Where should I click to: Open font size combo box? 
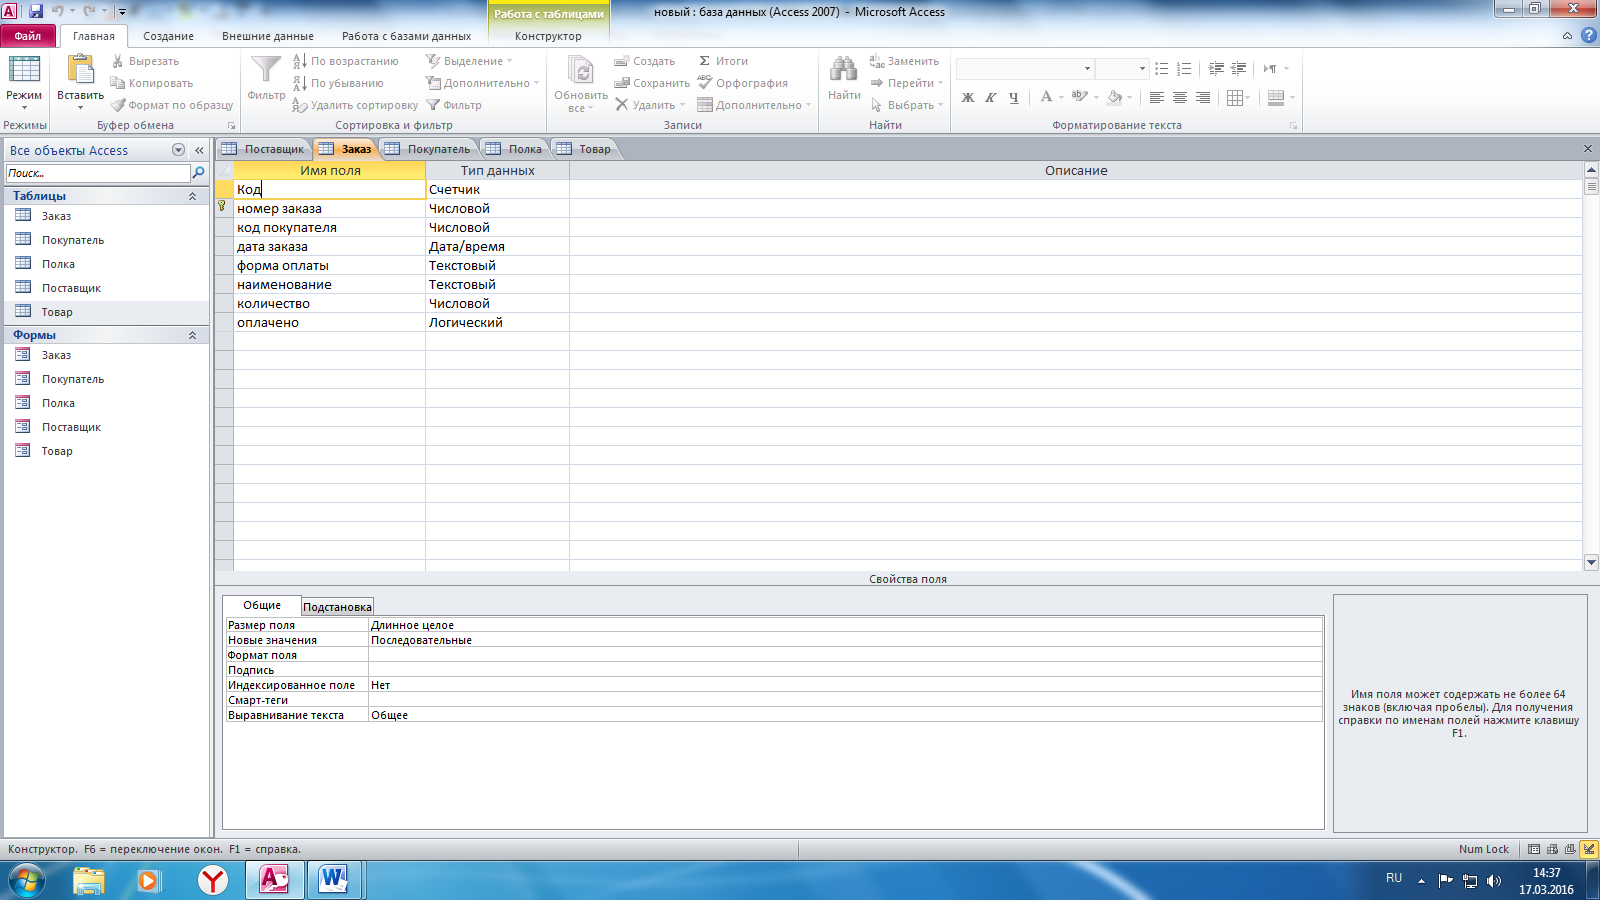(1122, 68)
